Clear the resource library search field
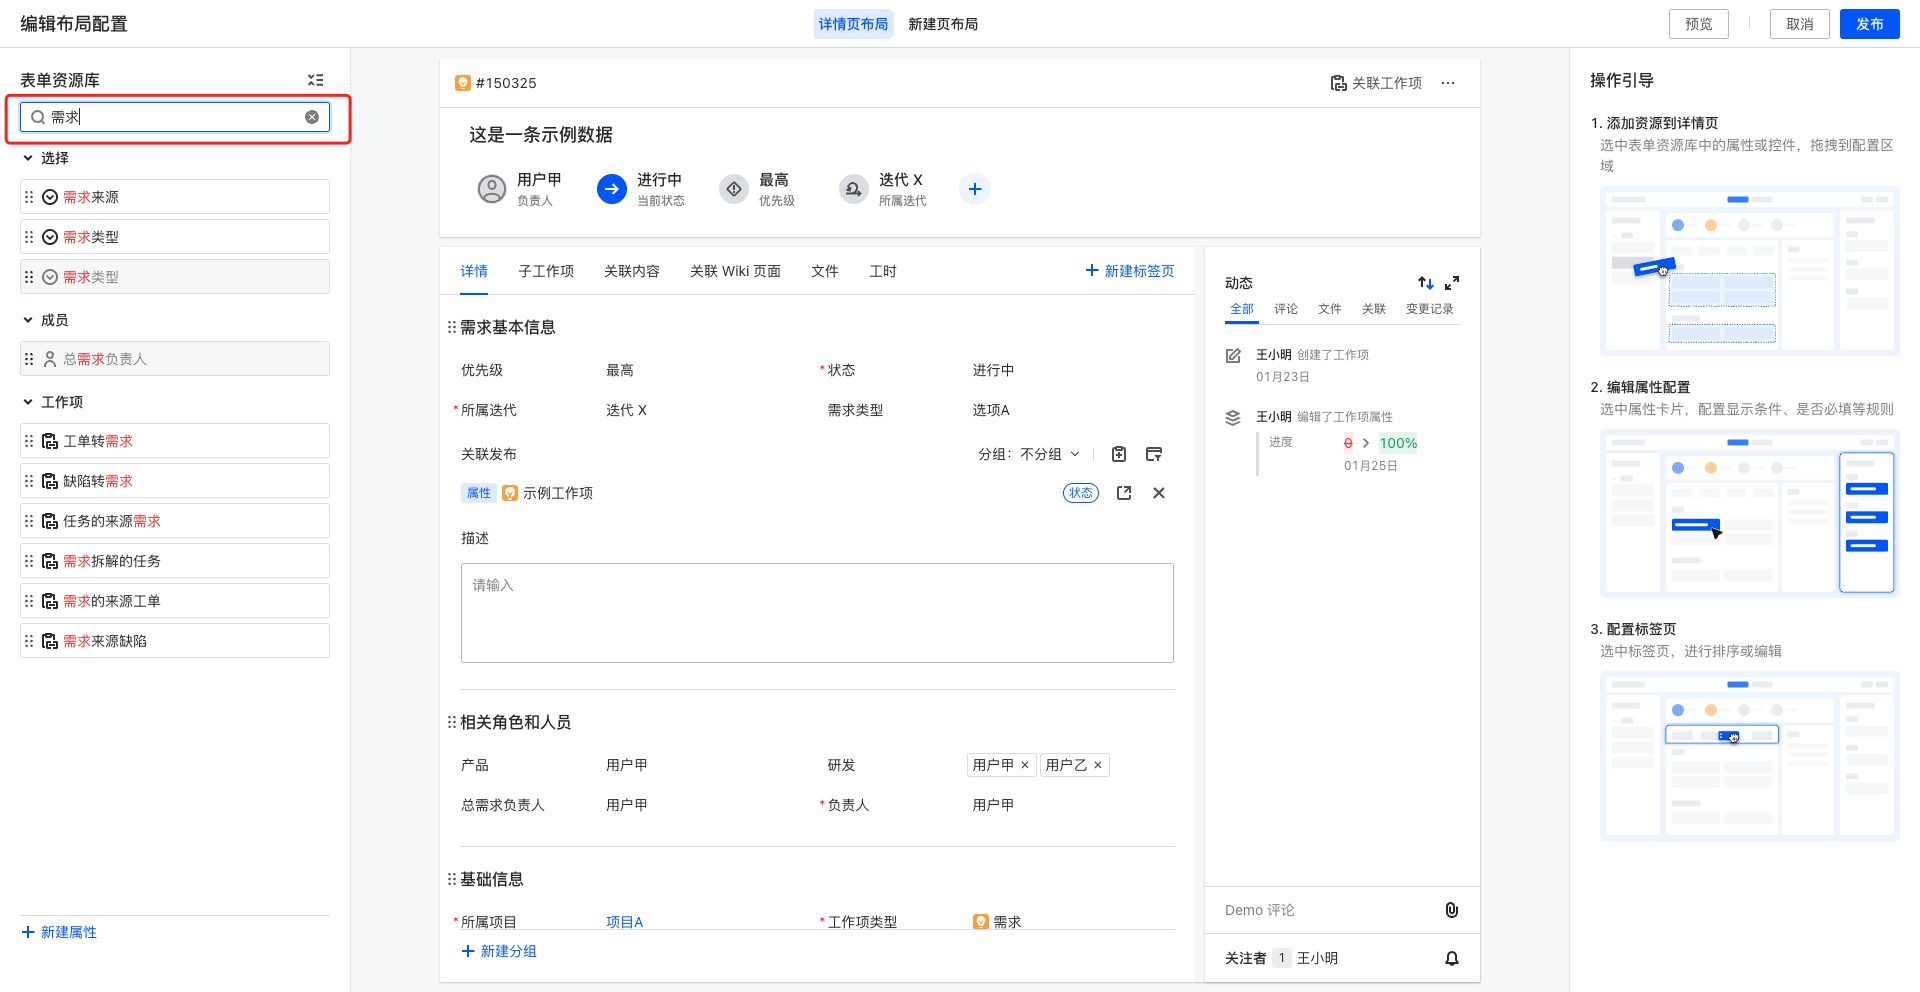This screenshot has width=1920, height=992. coord(312,117)
